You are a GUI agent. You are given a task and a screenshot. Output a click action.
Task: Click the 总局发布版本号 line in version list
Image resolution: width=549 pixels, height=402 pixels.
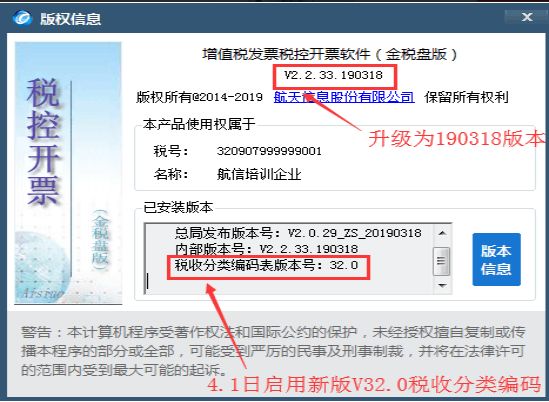coord(298,233)
